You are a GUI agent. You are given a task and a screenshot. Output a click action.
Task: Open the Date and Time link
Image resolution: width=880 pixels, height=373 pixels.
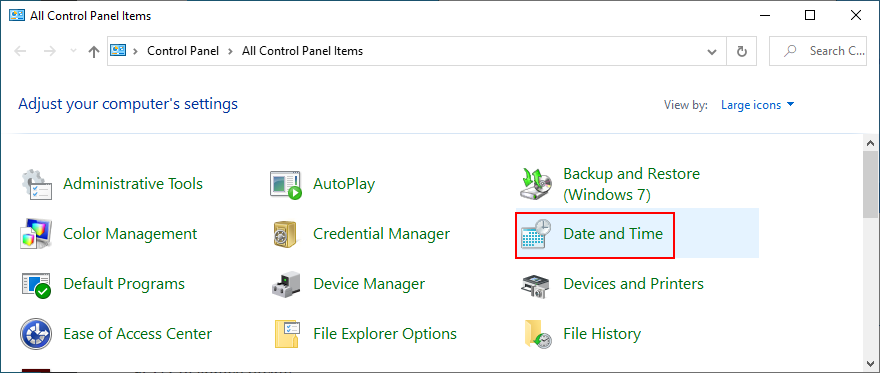613,233
